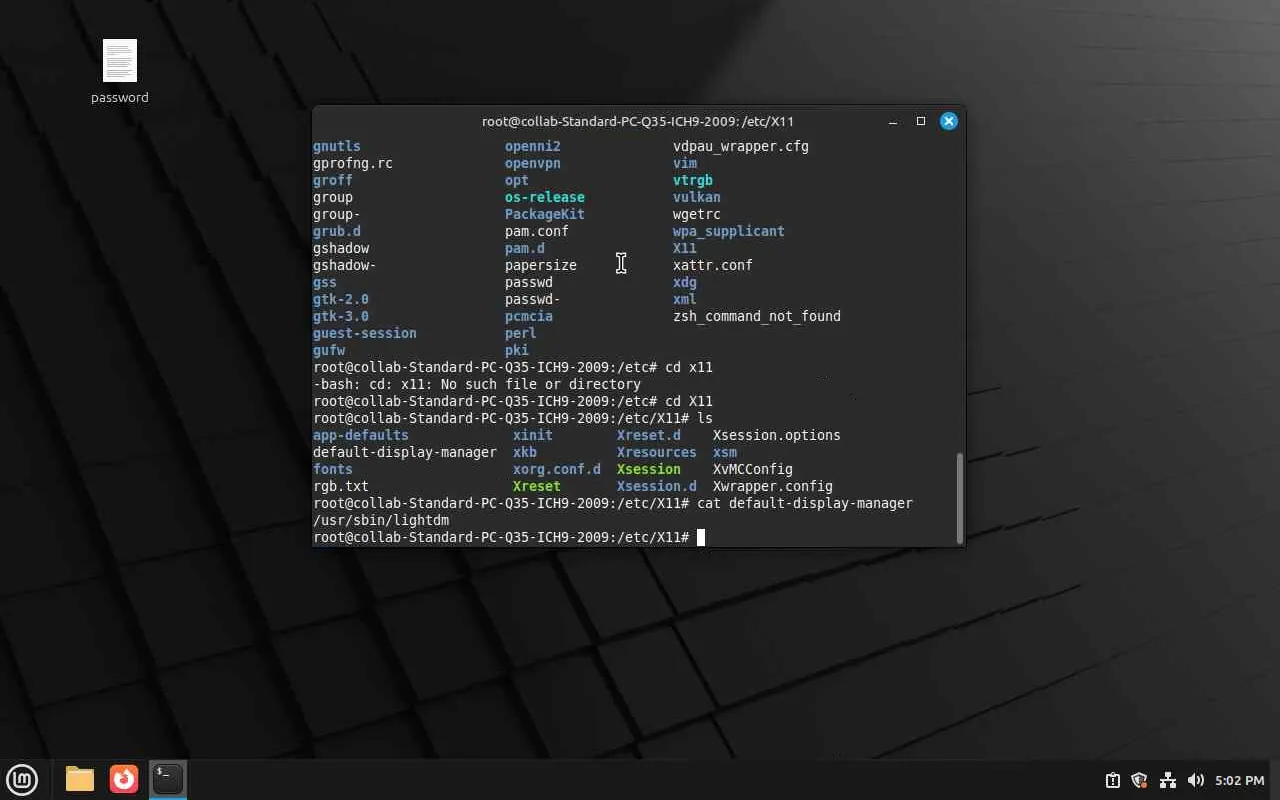Close the terminal window
This screenshot has height=800, width=1280.
949,121
